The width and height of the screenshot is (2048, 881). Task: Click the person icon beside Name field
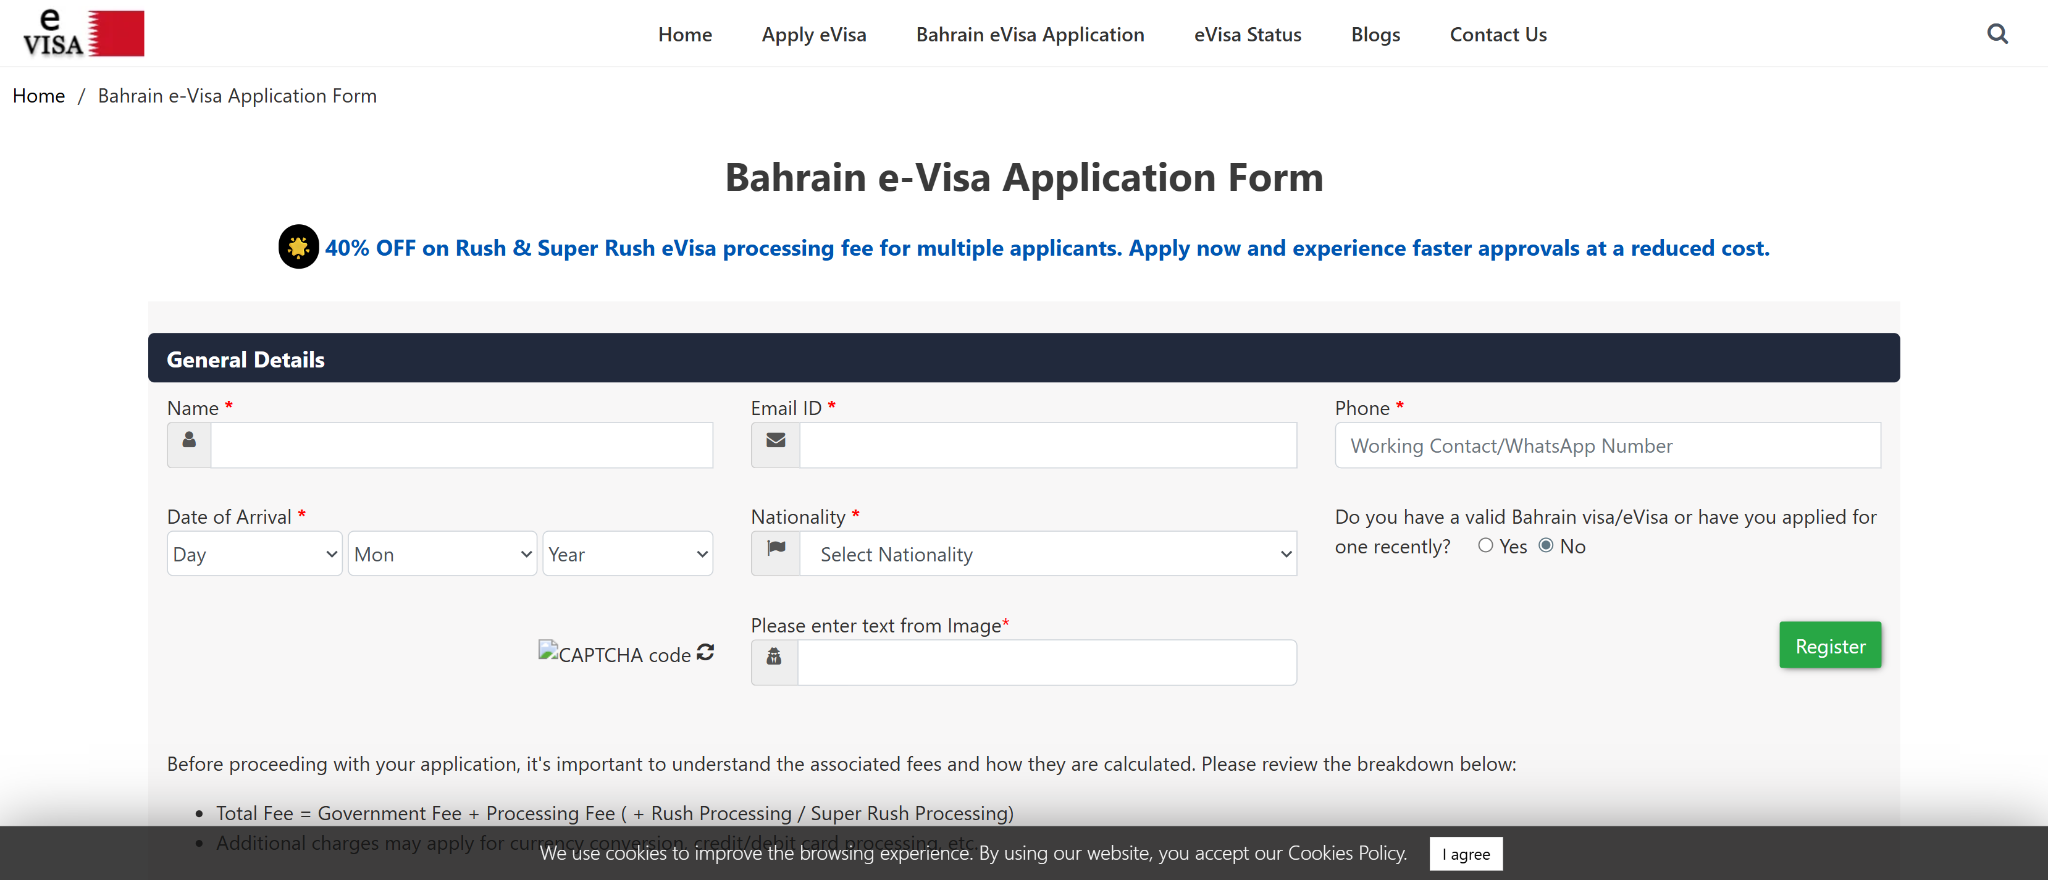[189, 441]
